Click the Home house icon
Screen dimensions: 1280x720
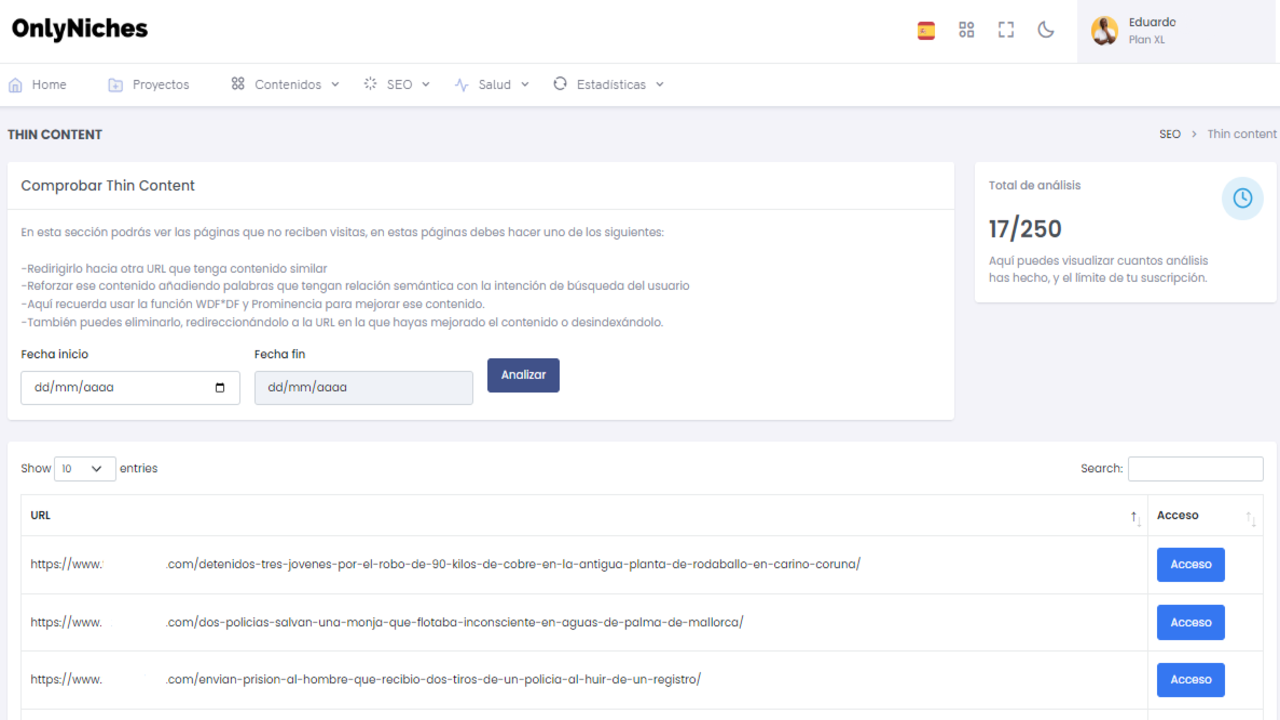pos(15,85)
